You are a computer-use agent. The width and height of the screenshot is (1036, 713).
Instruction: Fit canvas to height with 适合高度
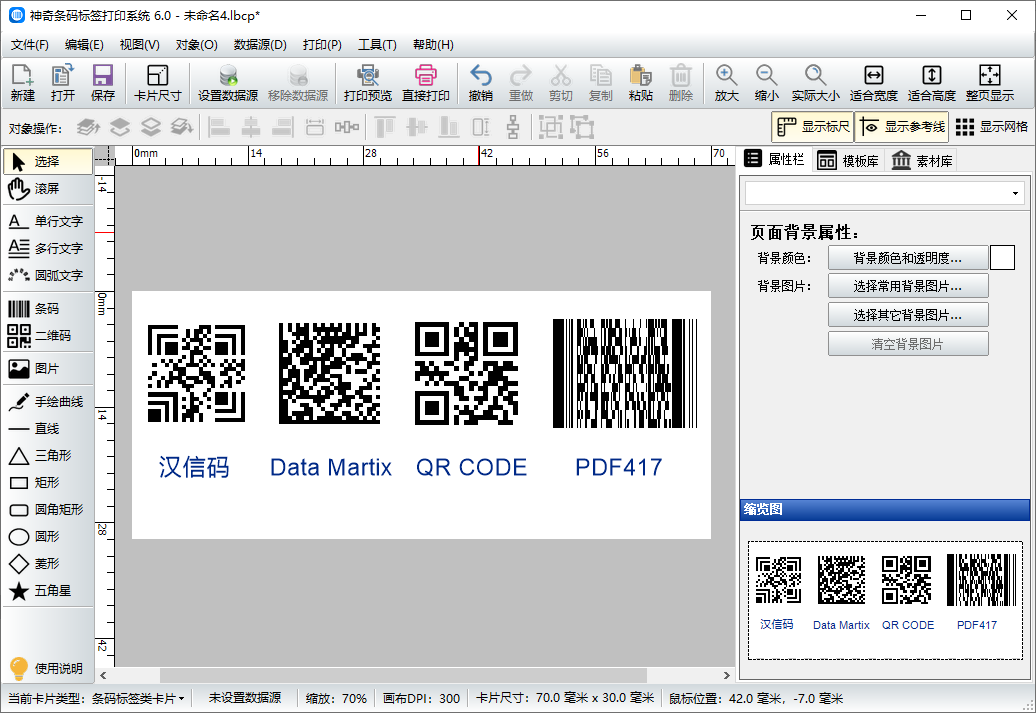[x=932, y=83]
